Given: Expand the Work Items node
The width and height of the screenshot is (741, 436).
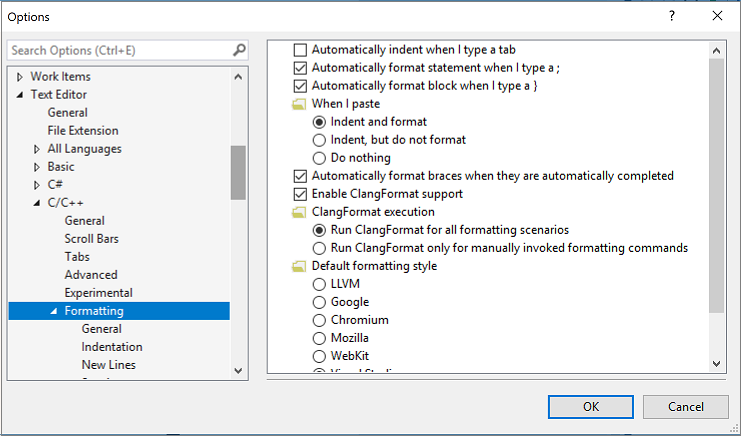Looking at the screenshot, I should [x=20, y=77].
